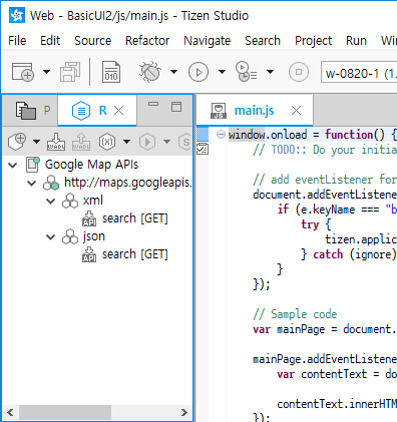This screenshot has height=422, width=397.
Task: Open the New wizard dropdown arrow
Action: click(47, 72)
